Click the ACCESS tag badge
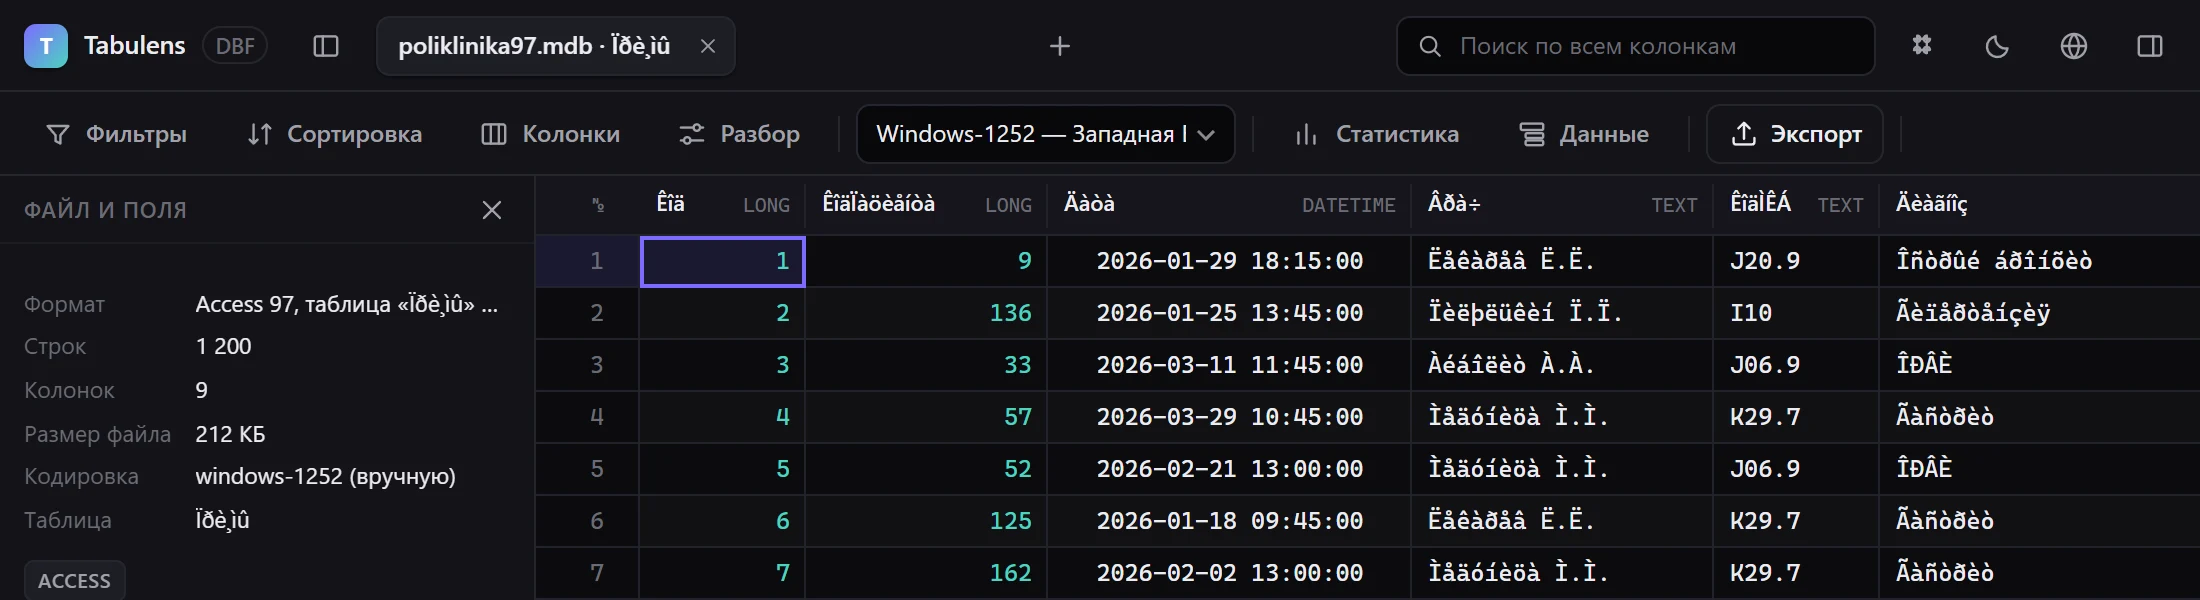This screenshot has height=600, width=2200. [x=74, y=580]
